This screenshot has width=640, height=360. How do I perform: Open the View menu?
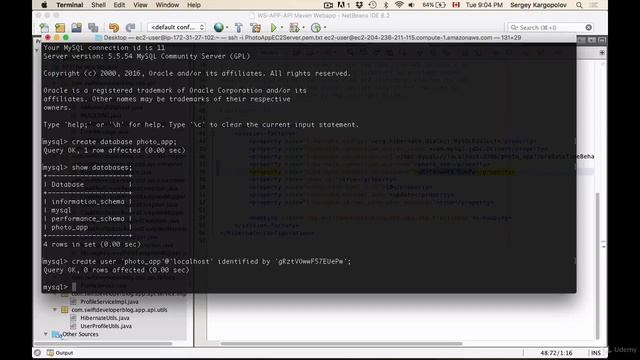coord(140,5)
